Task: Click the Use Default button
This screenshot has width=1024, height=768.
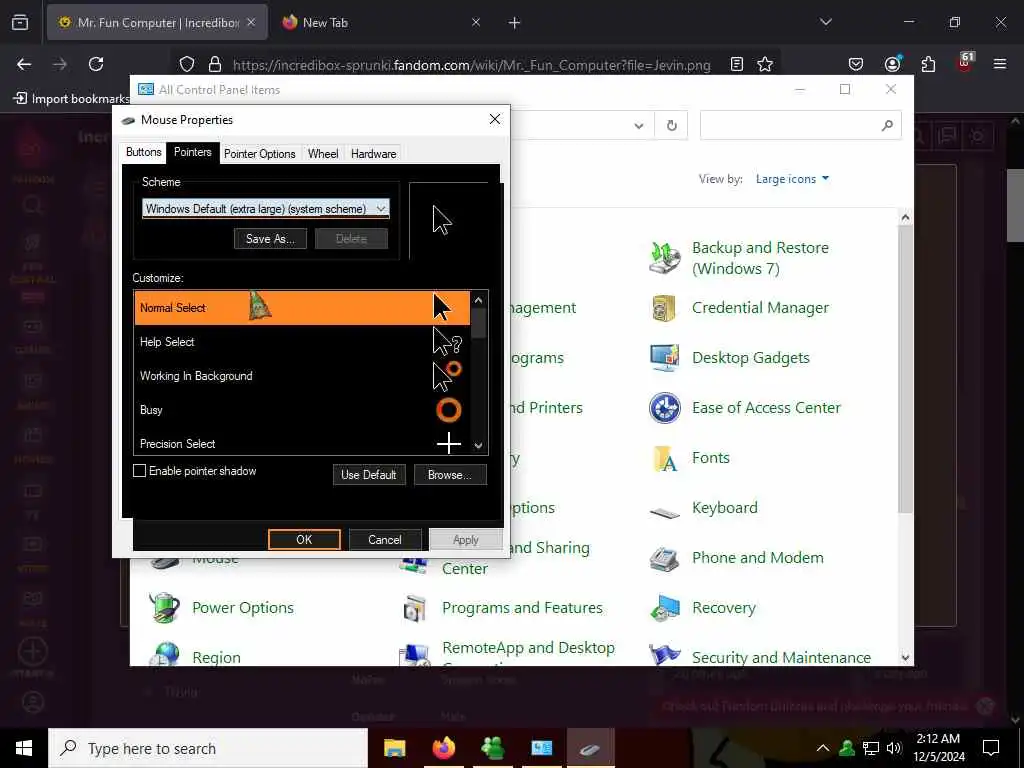Action: tap(369, 475)
